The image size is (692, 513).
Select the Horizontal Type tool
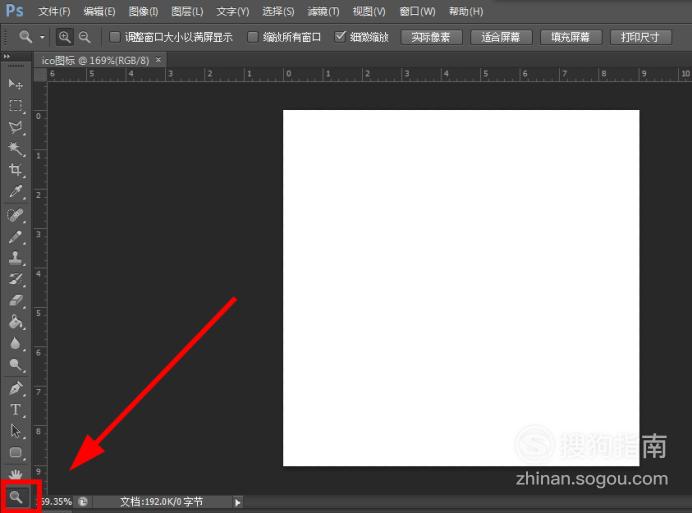pos(15,410)
